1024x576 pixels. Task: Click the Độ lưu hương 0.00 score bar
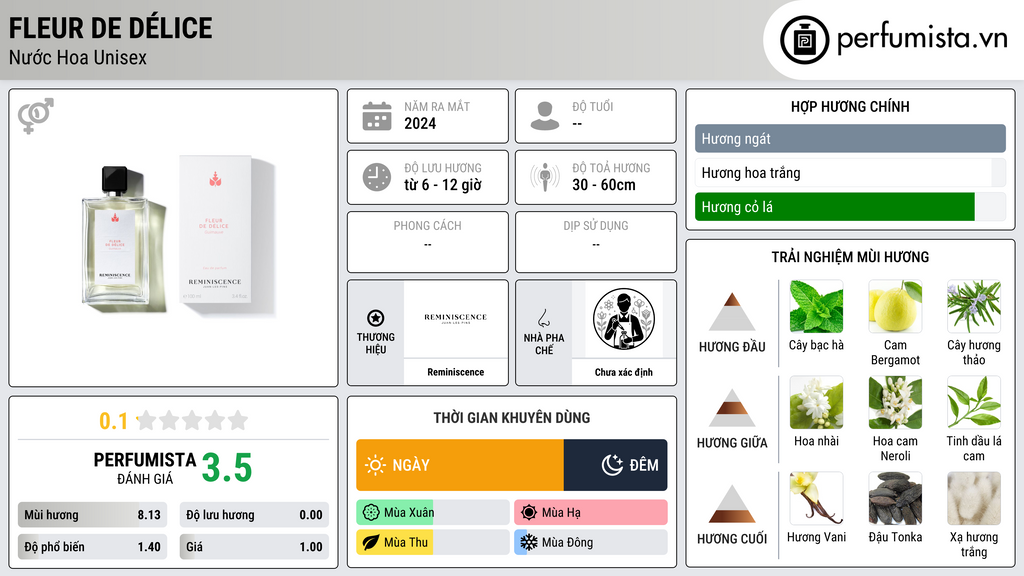pyautogui.click(x=254, y=515)
